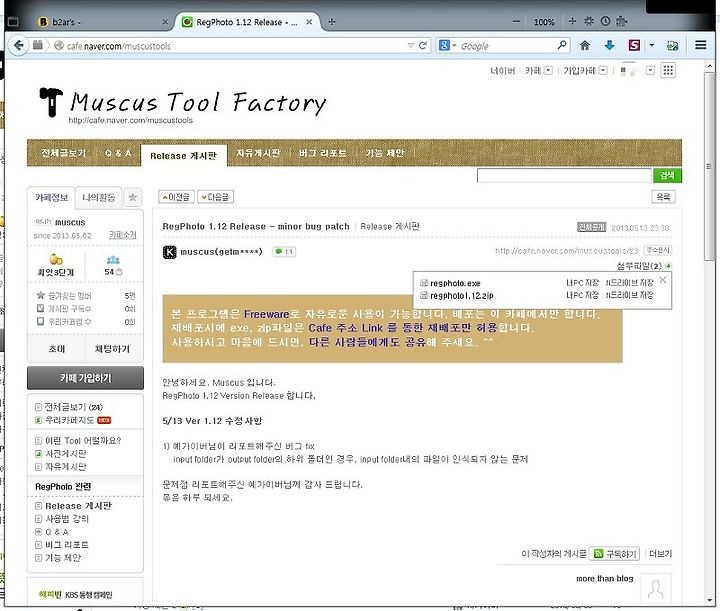Switch to 나의활동 sidebar tab
720x611 pixels.
coord(99,197)
